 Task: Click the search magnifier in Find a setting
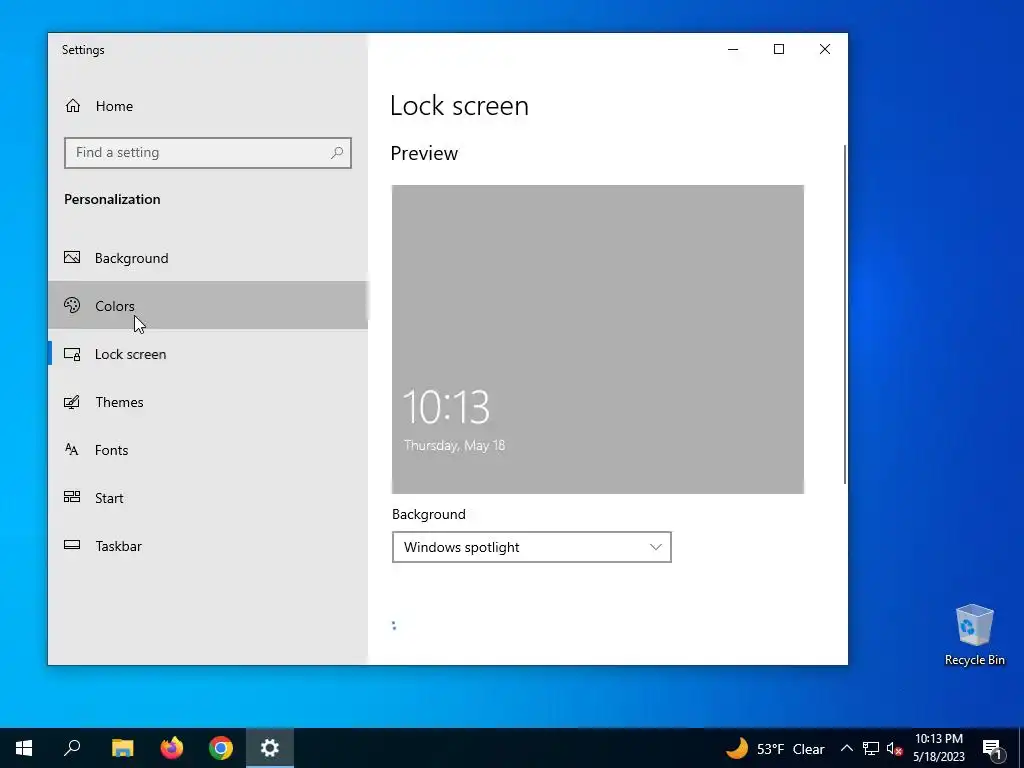click(x=337, y=153)
